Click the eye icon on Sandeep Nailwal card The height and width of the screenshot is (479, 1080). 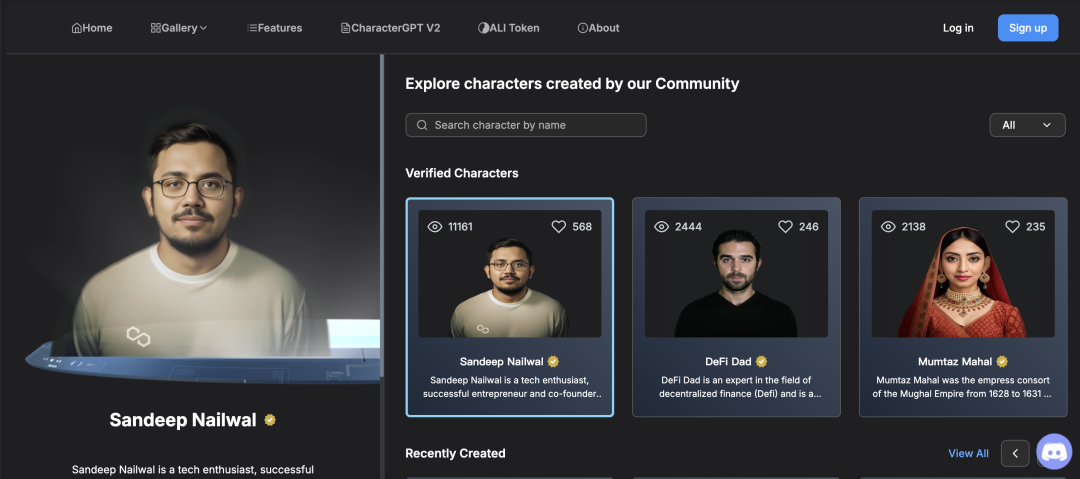tap(435, 227)
